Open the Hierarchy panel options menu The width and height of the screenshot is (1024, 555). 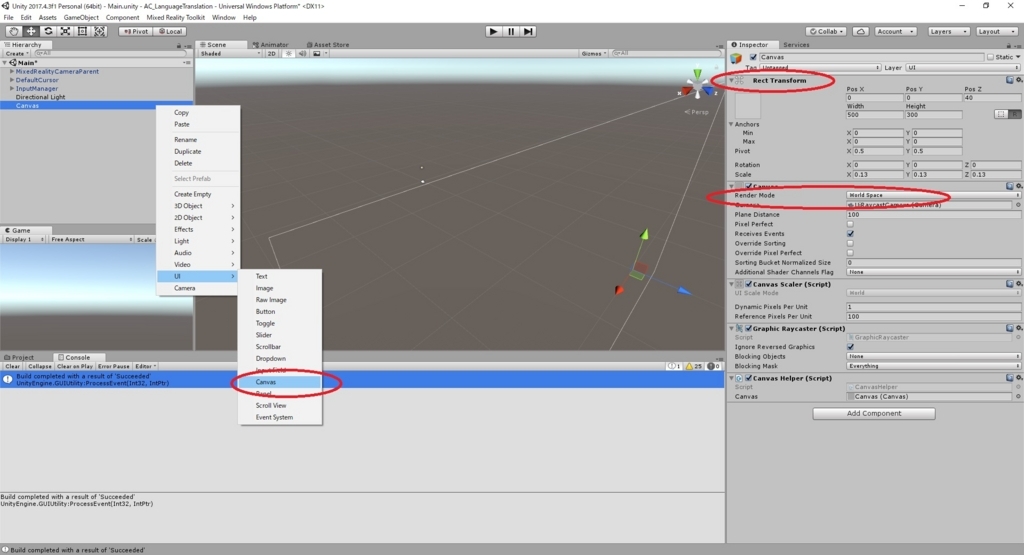(187, 45)
